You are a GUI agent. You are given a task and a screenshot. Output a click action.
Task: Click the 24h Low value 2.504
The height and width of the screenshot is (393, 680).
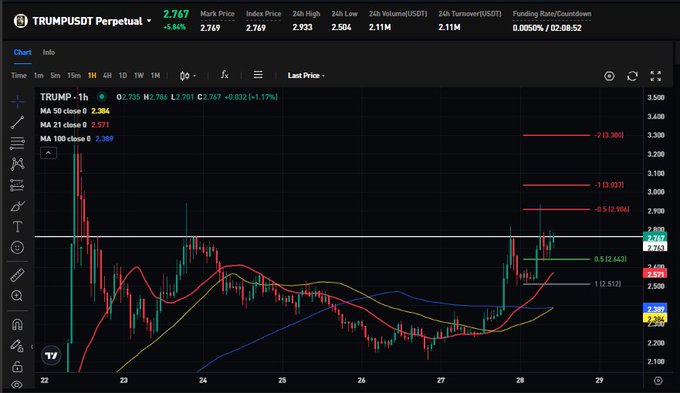[x=341, y=27]
